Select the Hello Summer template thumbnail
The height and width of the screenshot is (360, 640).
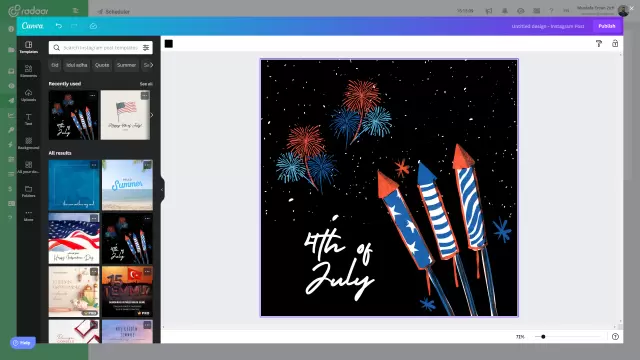click(127, 185)
